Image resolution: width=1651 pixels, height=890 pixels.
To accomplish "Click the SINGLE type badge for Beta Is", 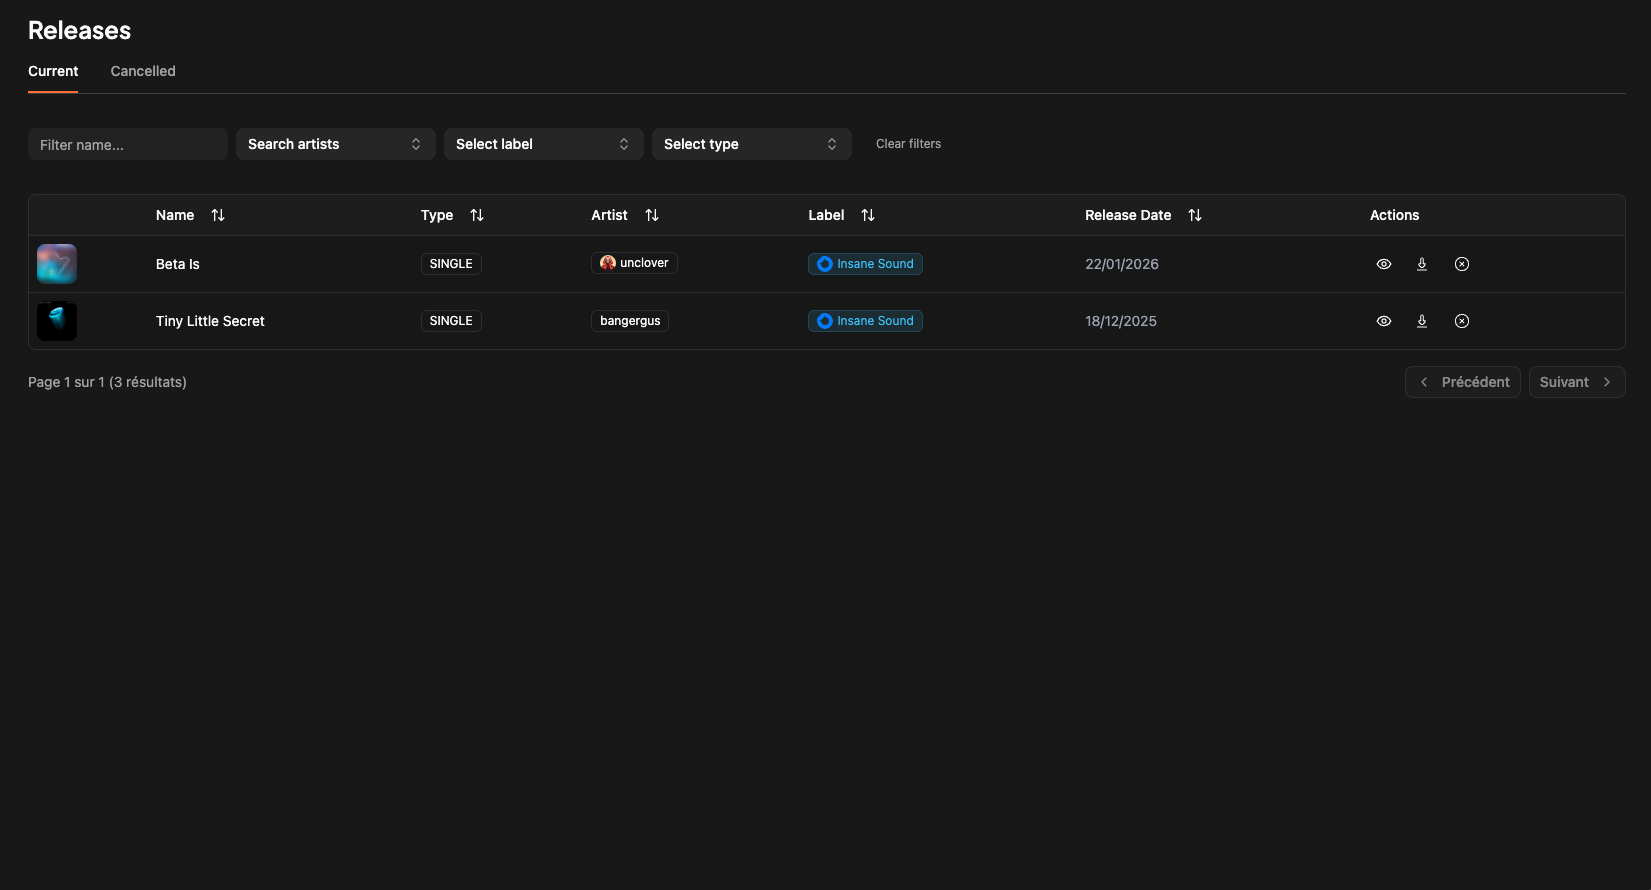I will (451, 264).
